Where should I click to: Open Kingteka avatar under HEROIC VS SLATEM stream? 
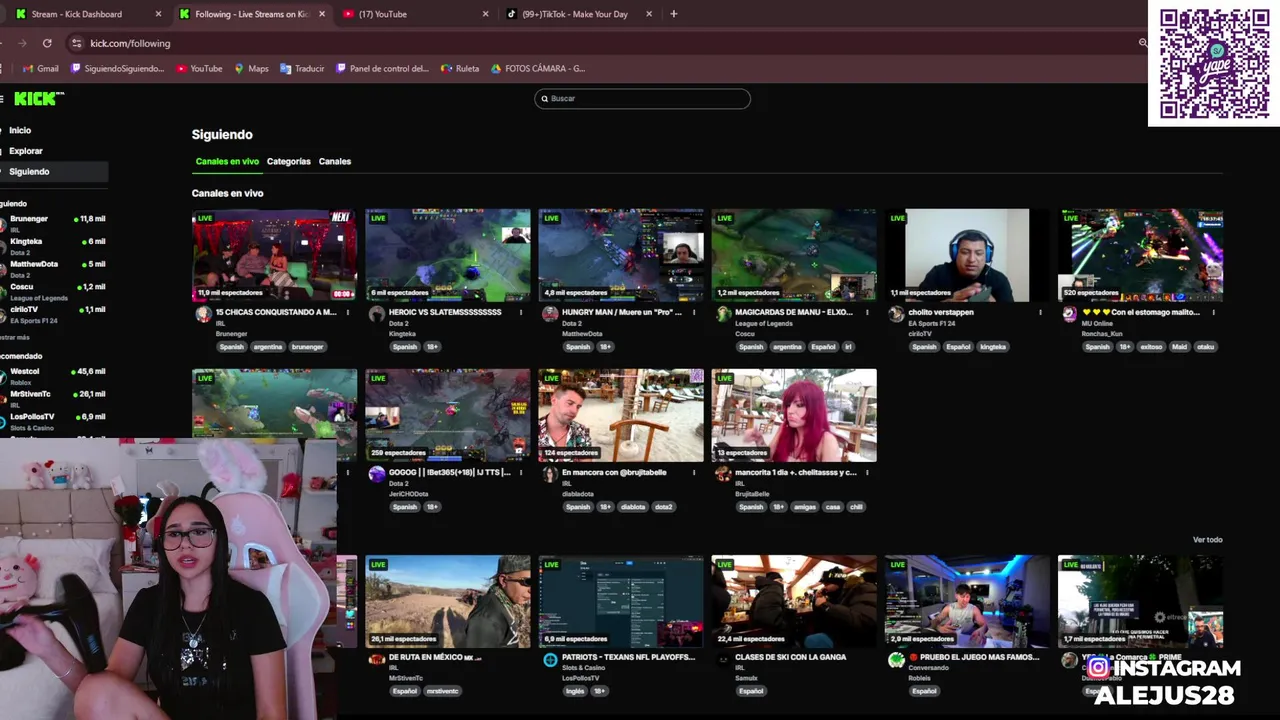tap(376, 314)
